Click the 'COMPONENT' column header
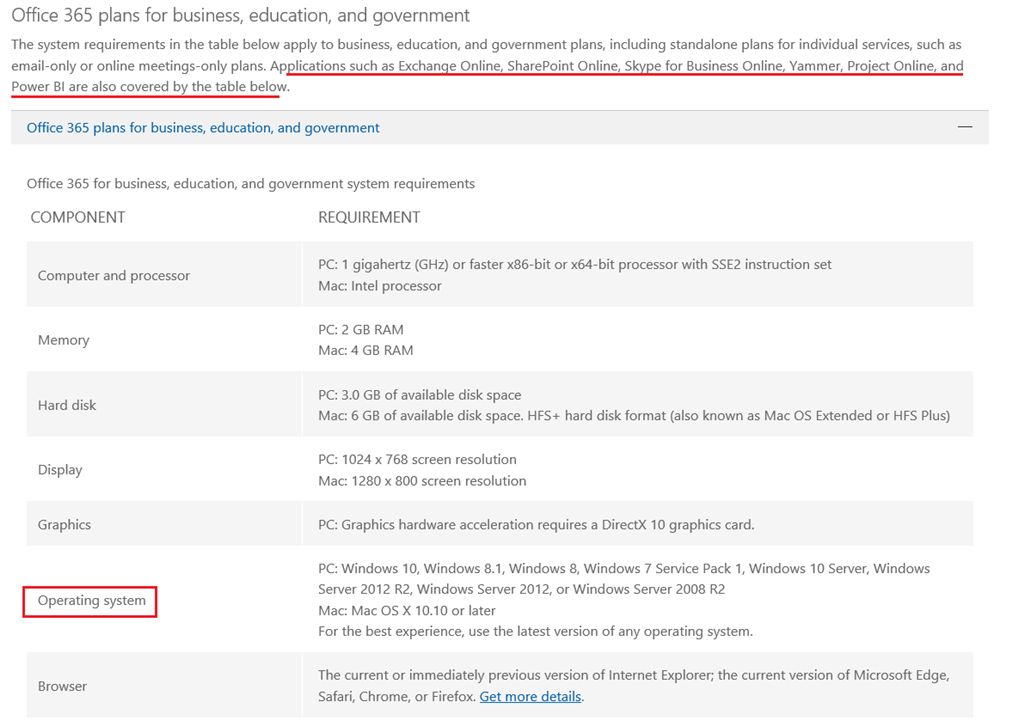The image size is (1024, 720). (x=78, y=217)
